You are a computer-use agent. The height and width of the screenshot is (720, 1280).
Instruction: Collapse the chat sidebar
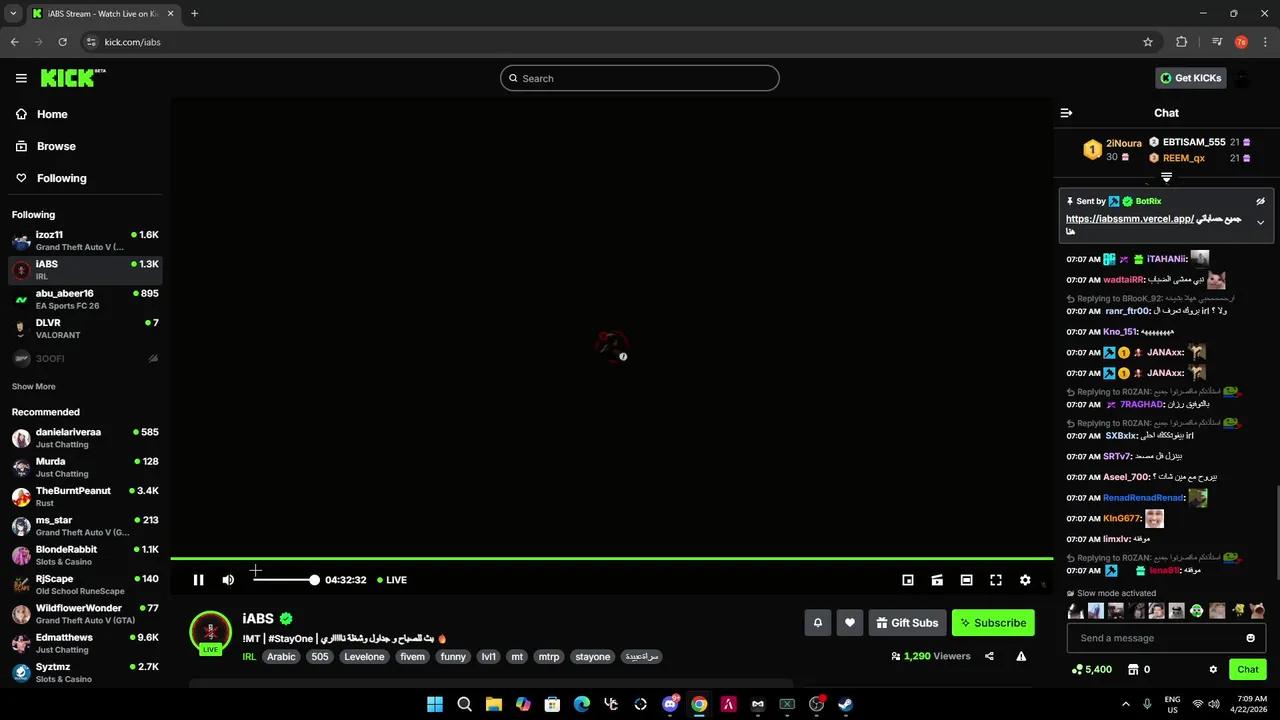(1066, 113)
